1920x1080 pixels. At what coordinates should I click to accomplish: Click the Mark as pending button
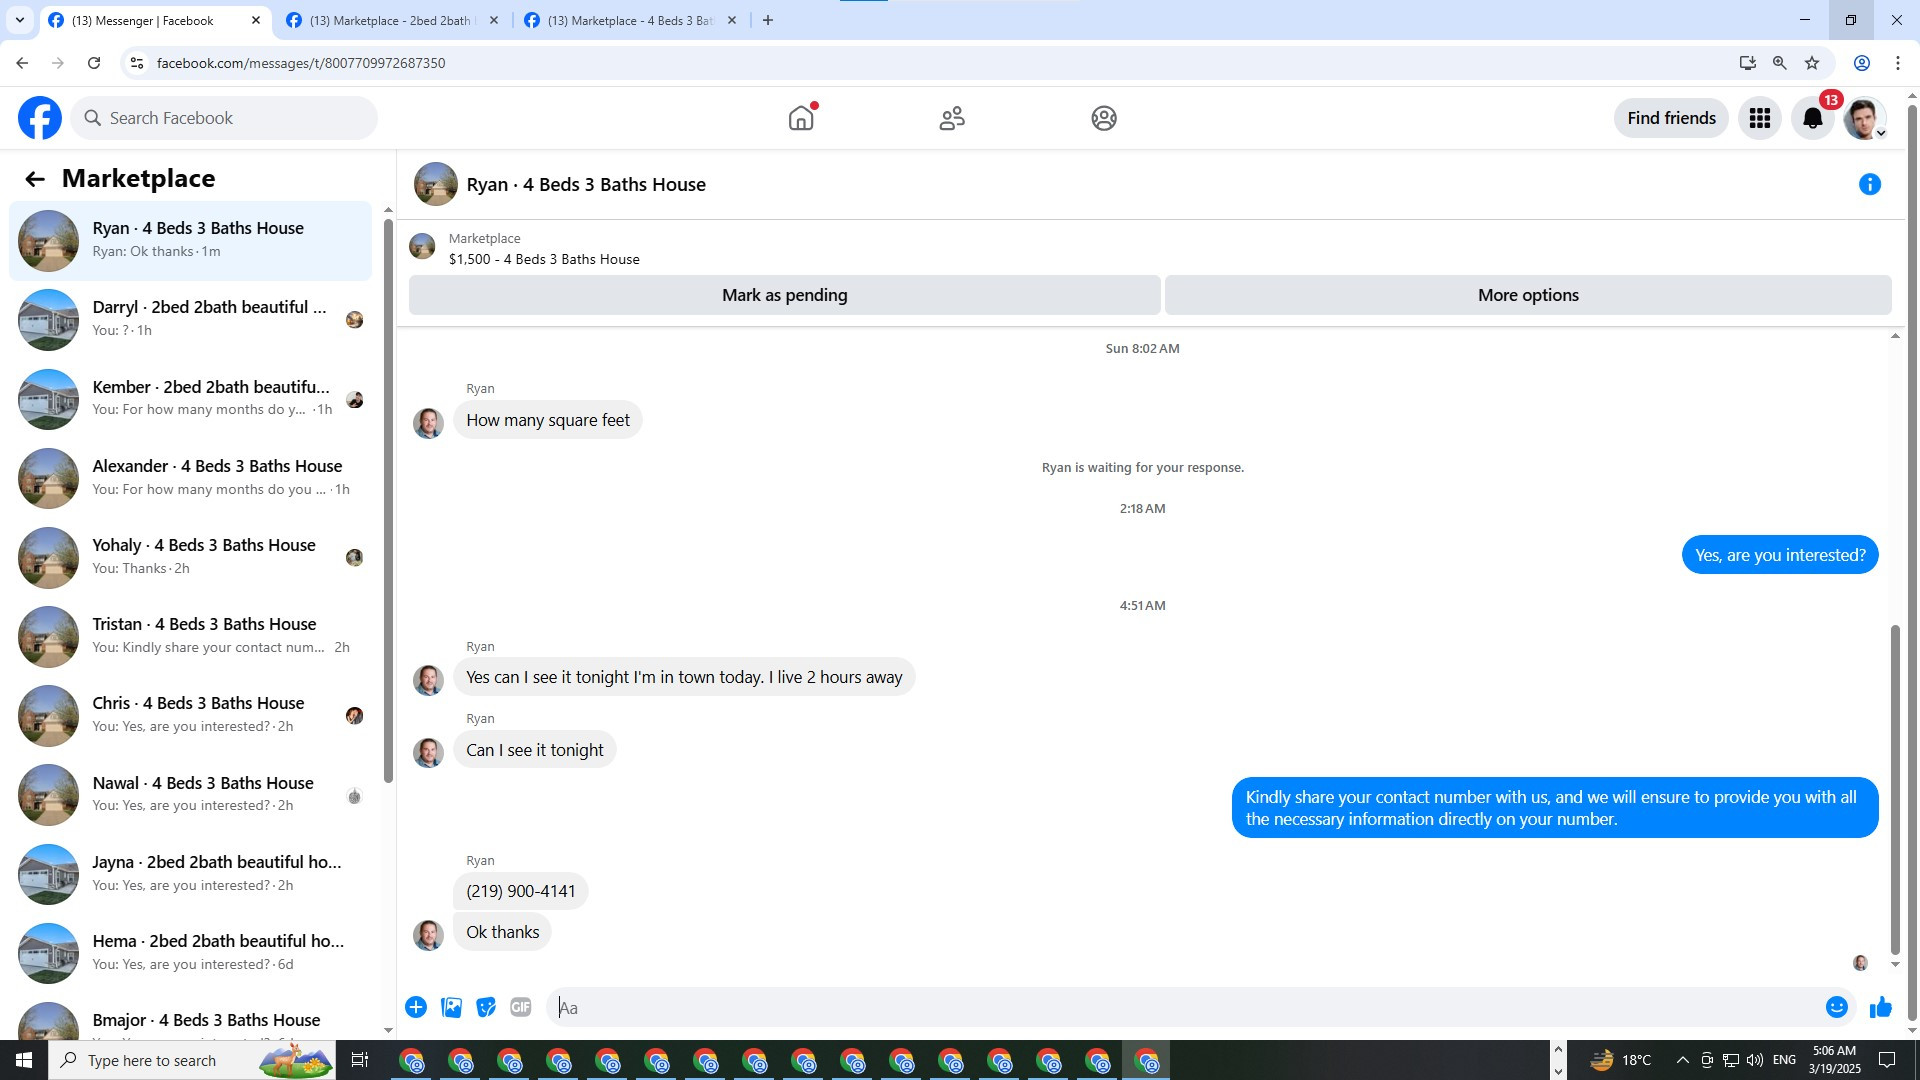pyautogui.click(x=785, y=295)
